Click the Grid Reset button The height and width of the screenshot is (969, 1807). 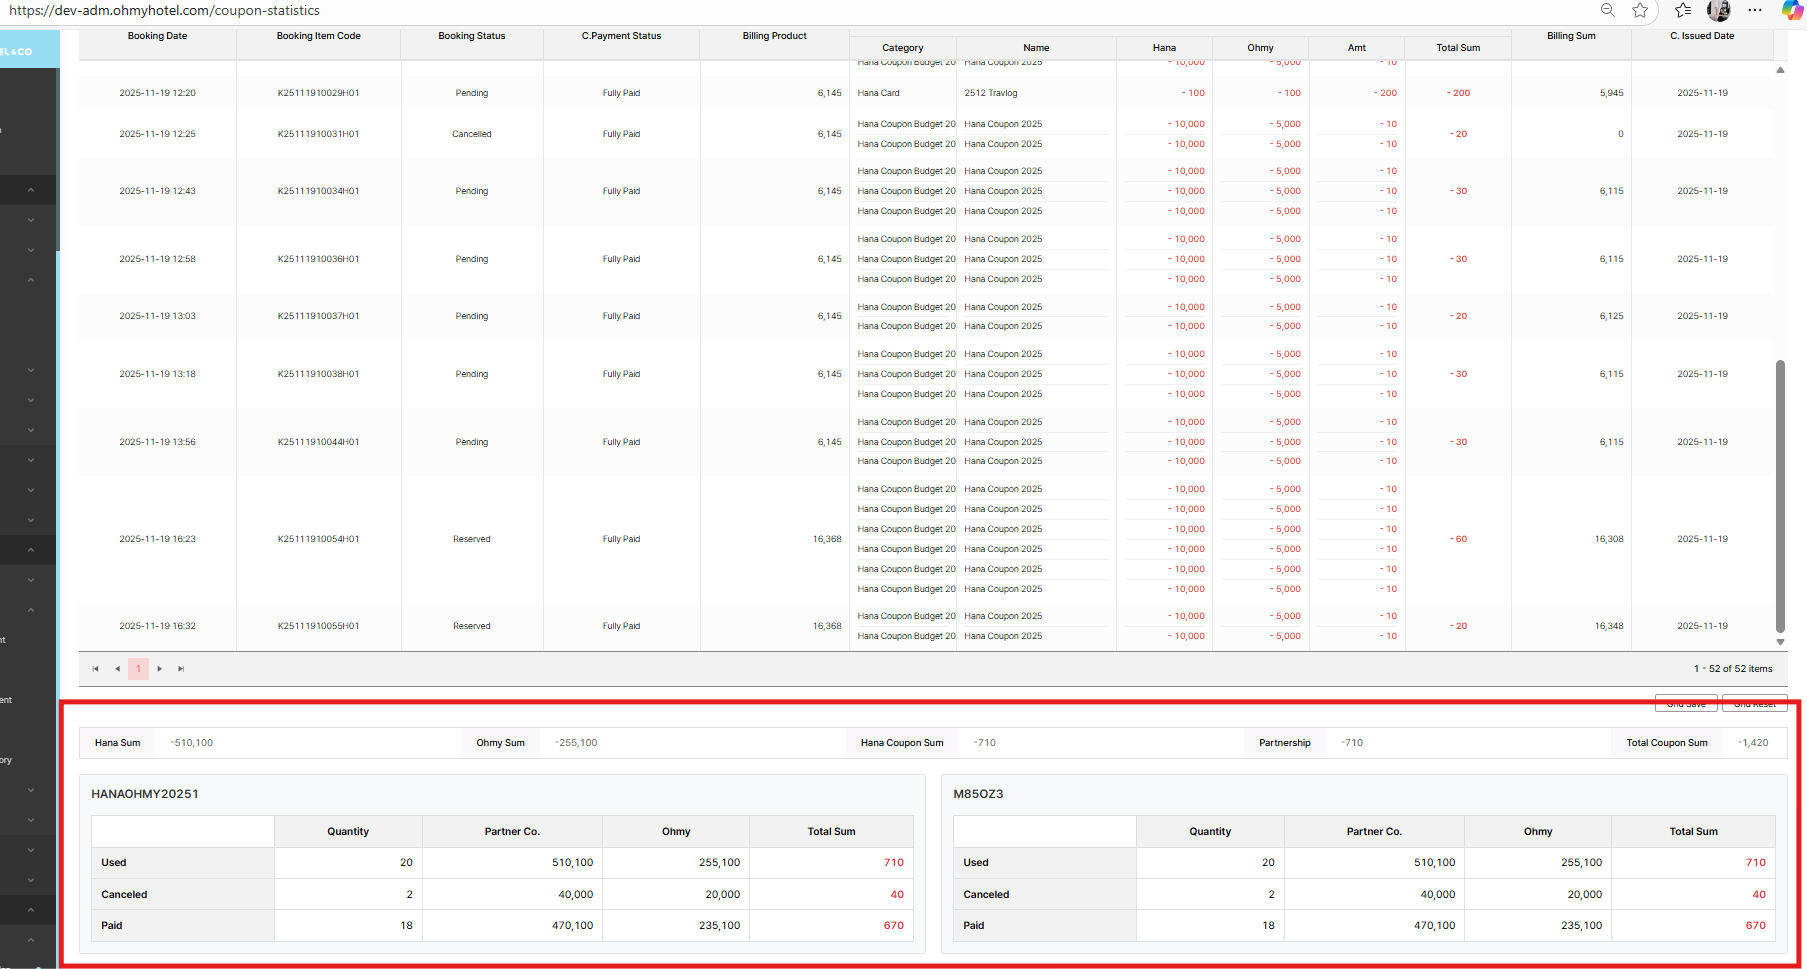pos(1754,703)
